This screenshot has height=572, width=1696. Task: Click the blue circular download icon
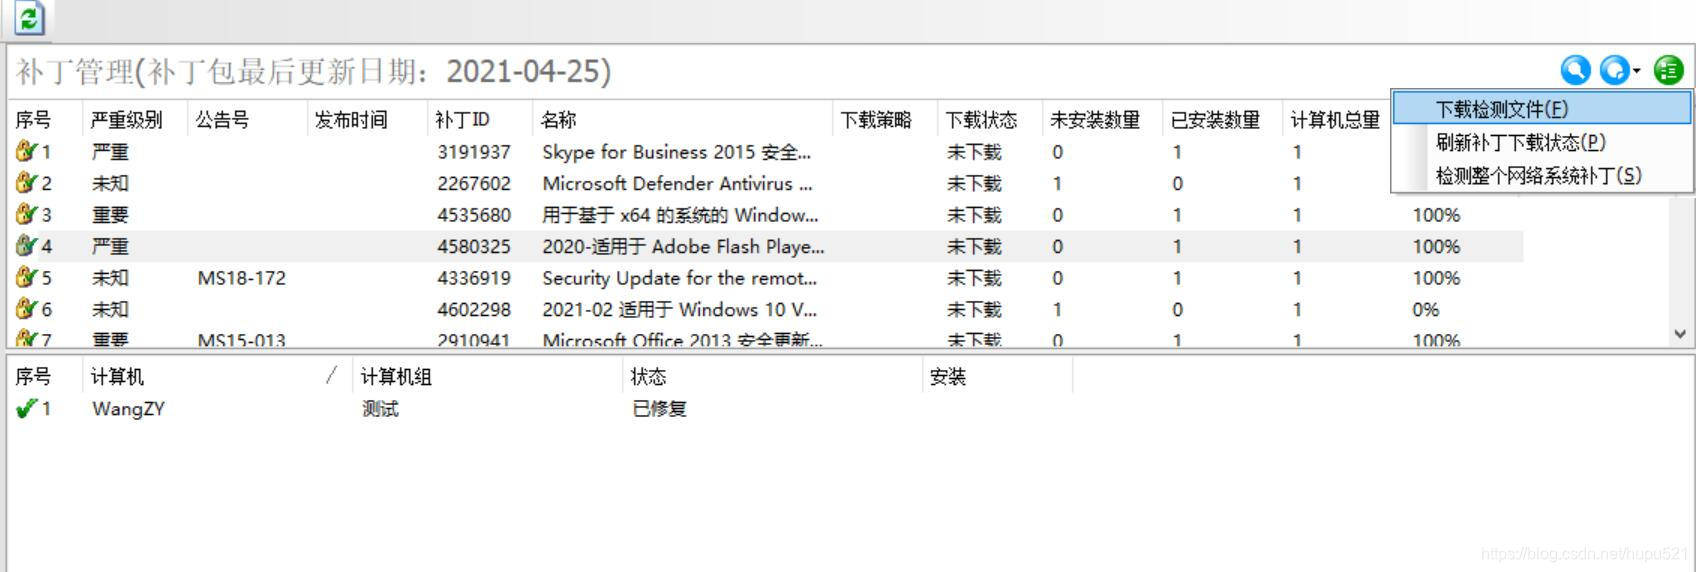1614,70
